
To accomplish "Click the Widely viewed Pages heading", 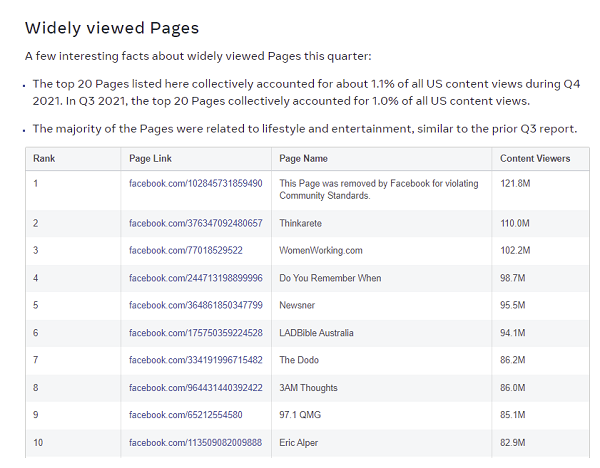I will 112,28.
